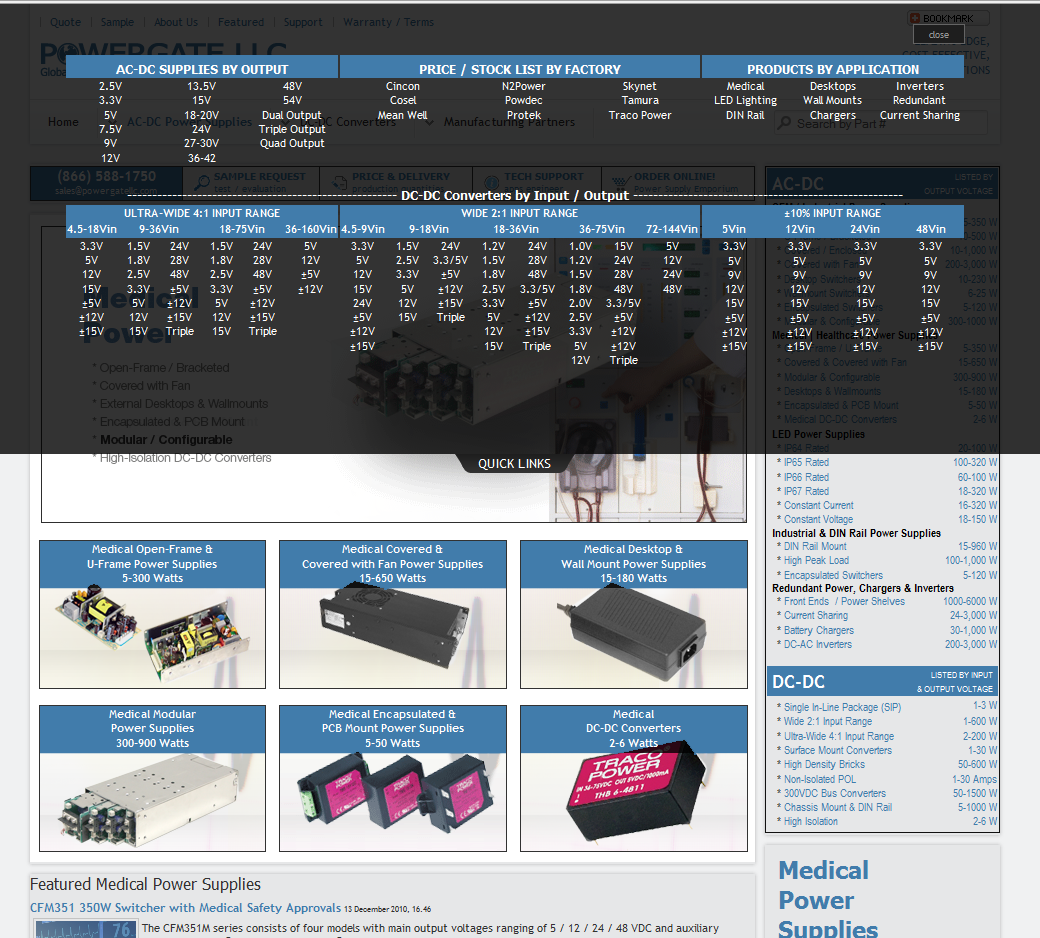Open the IP65 Rated LED supplies link
The width and height of the screenshot is (1040, 938).
click(x=806, y=462)
